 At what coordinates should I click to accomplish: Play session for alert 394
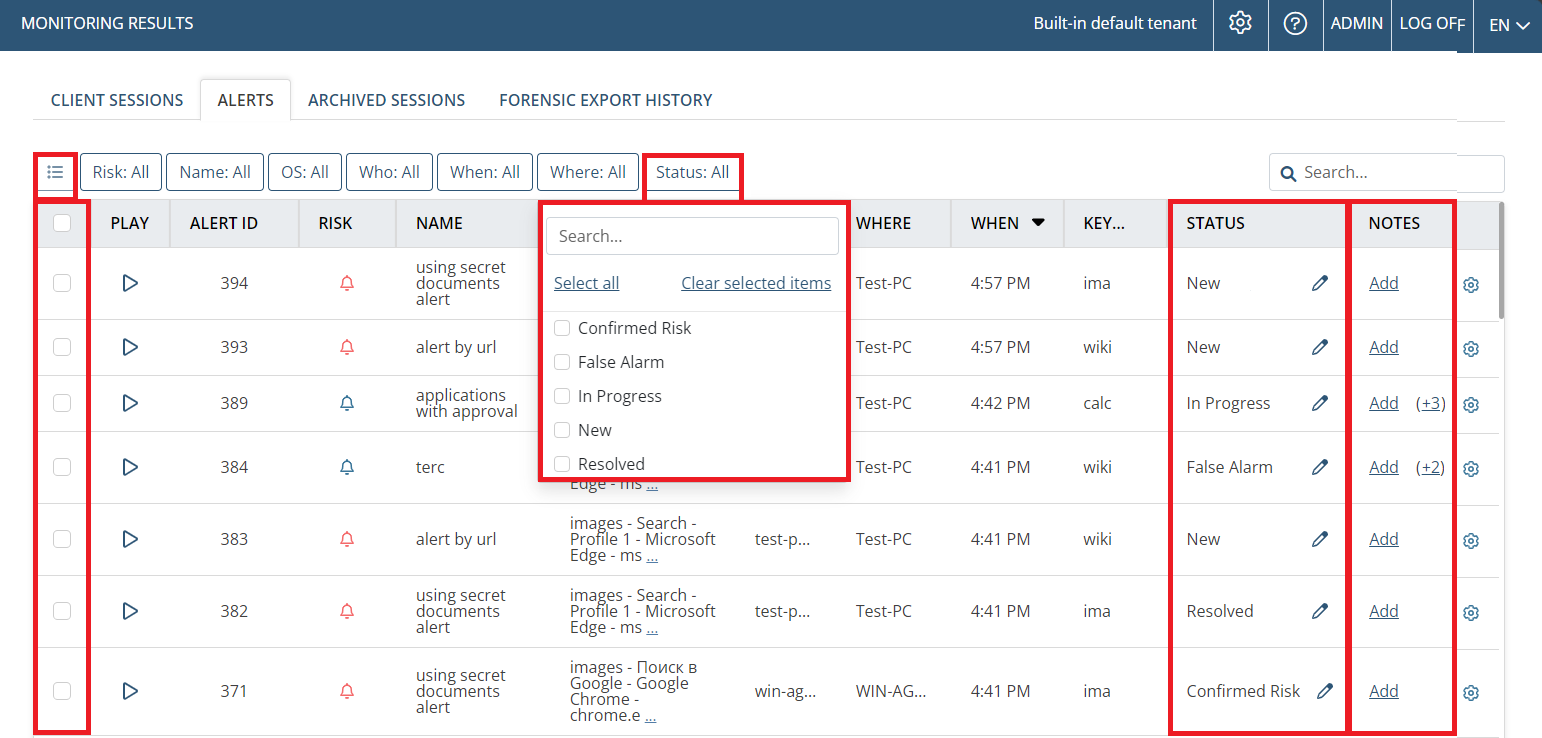[x=129, y=283]
